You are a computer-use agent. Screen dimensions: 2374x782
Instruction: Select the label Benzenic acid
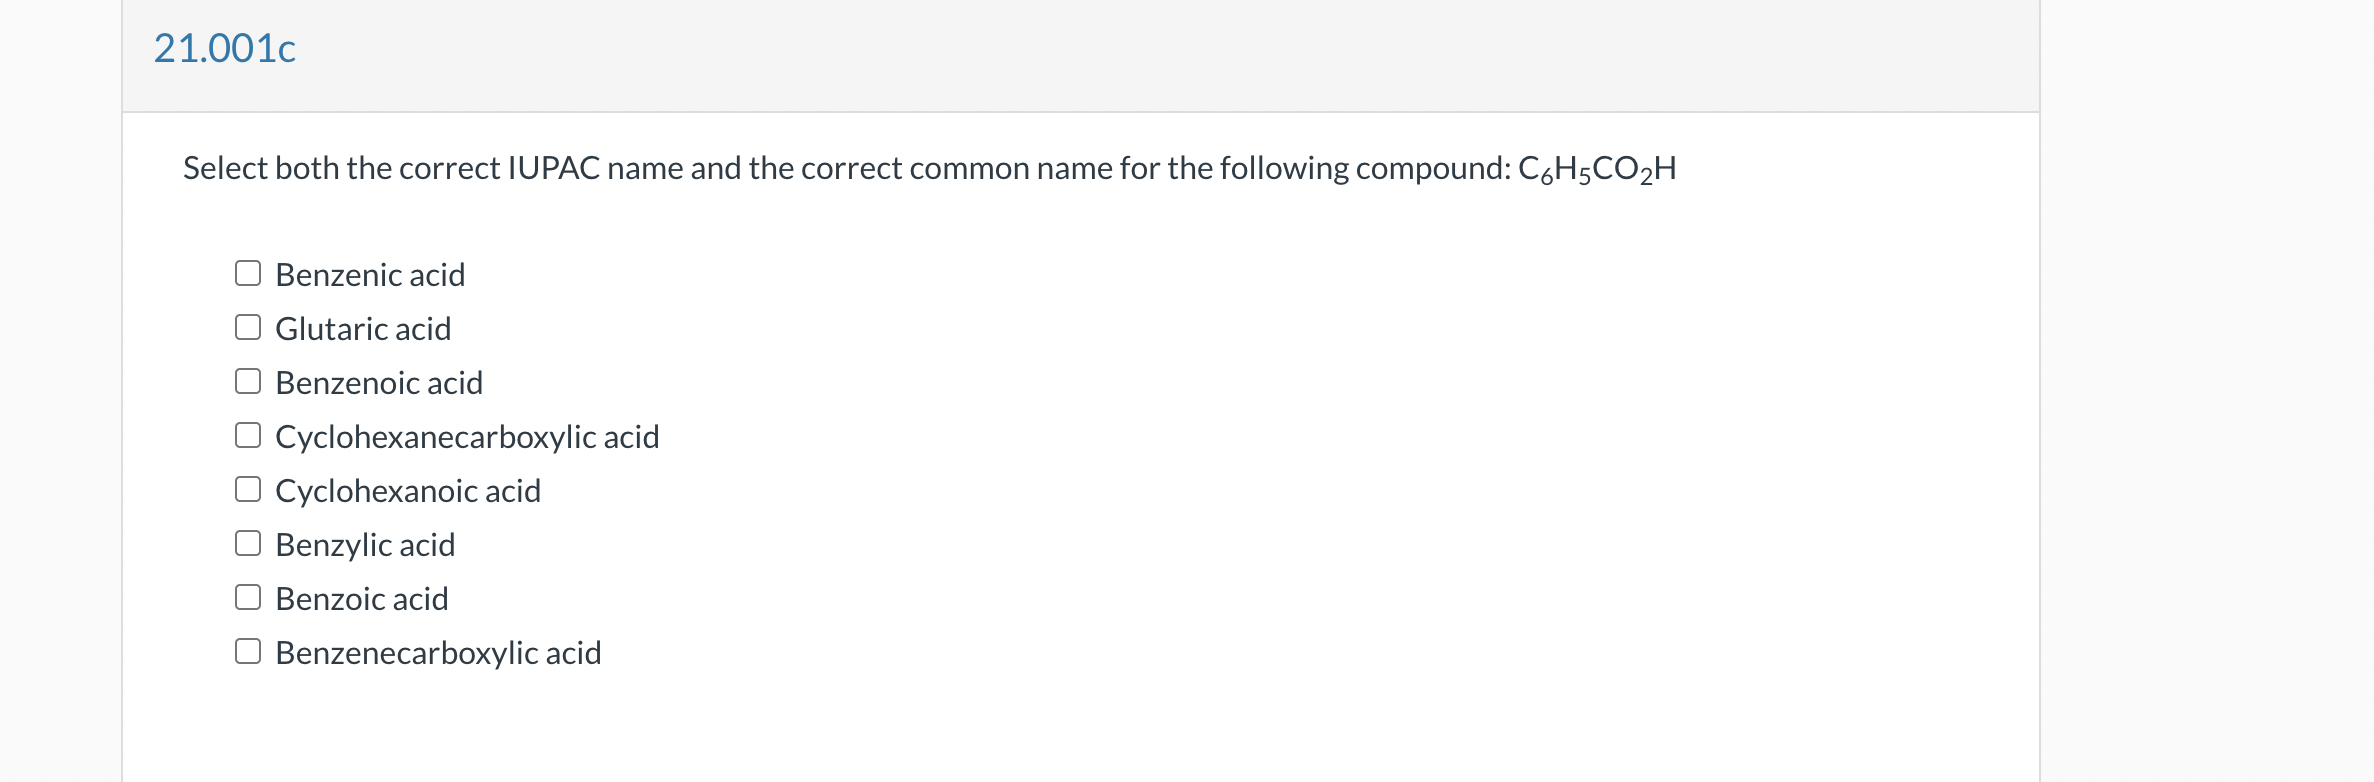point(370,273)
